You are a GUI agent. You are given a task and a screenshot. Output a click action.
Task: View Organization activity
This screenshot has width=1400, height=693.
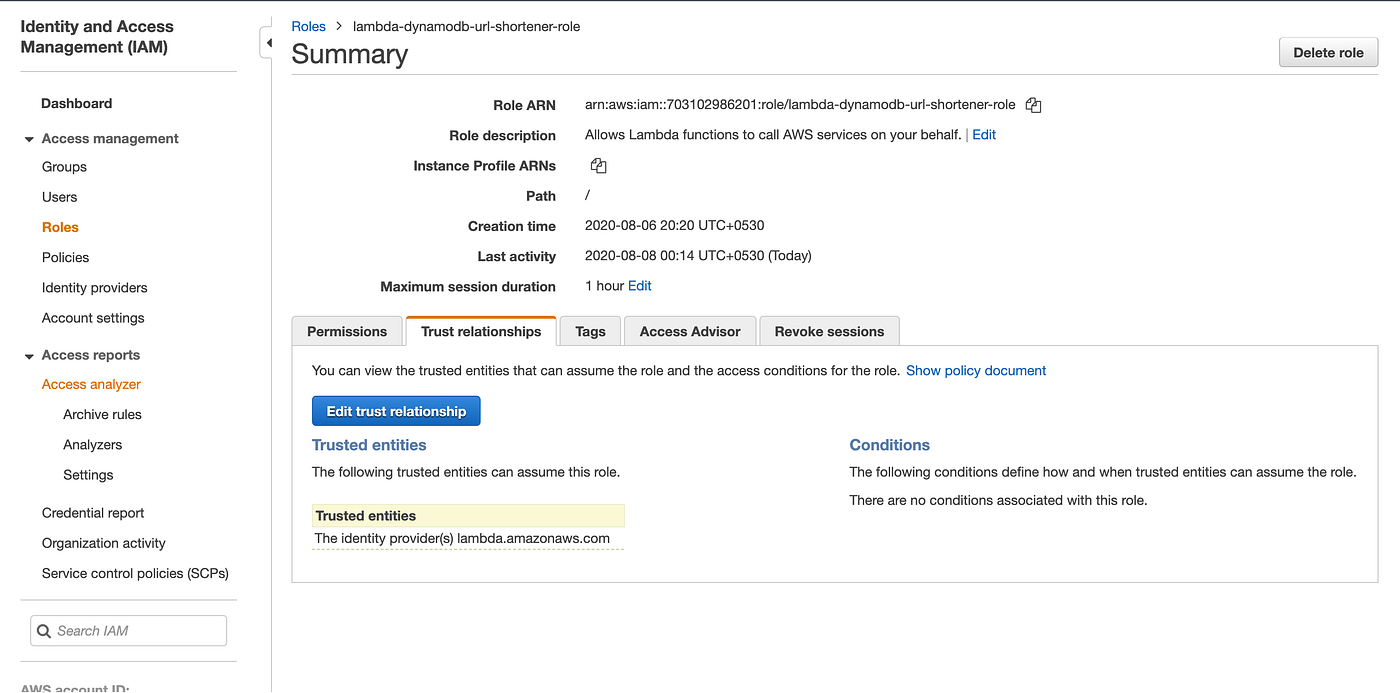point(103,542)
